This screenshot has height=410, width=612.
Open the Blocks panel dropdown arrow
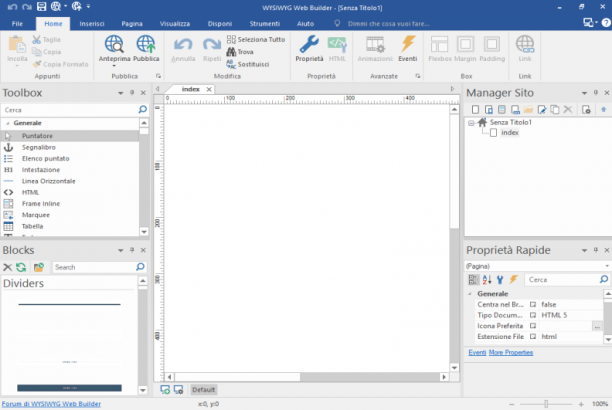pyautogui.click(x=121, y=250)
